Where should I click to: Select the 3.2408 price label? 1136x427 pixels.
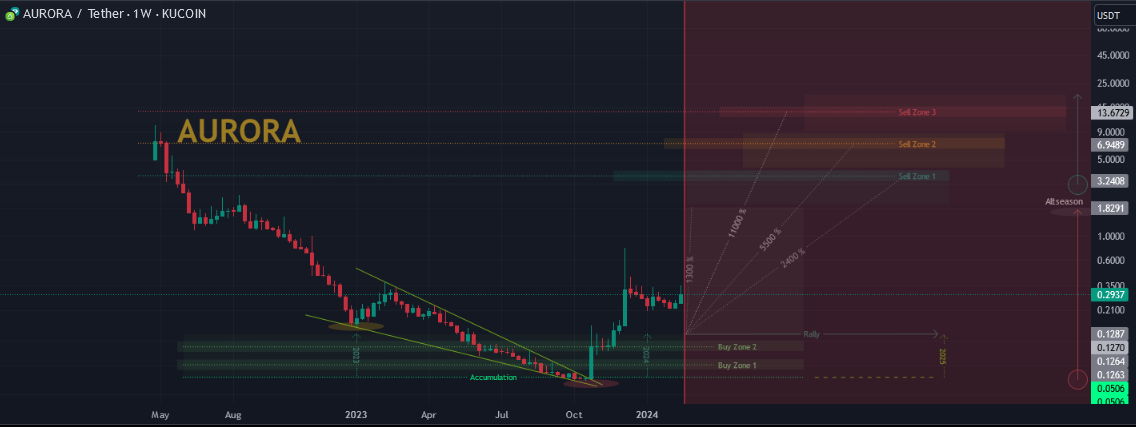point(1110,180)
